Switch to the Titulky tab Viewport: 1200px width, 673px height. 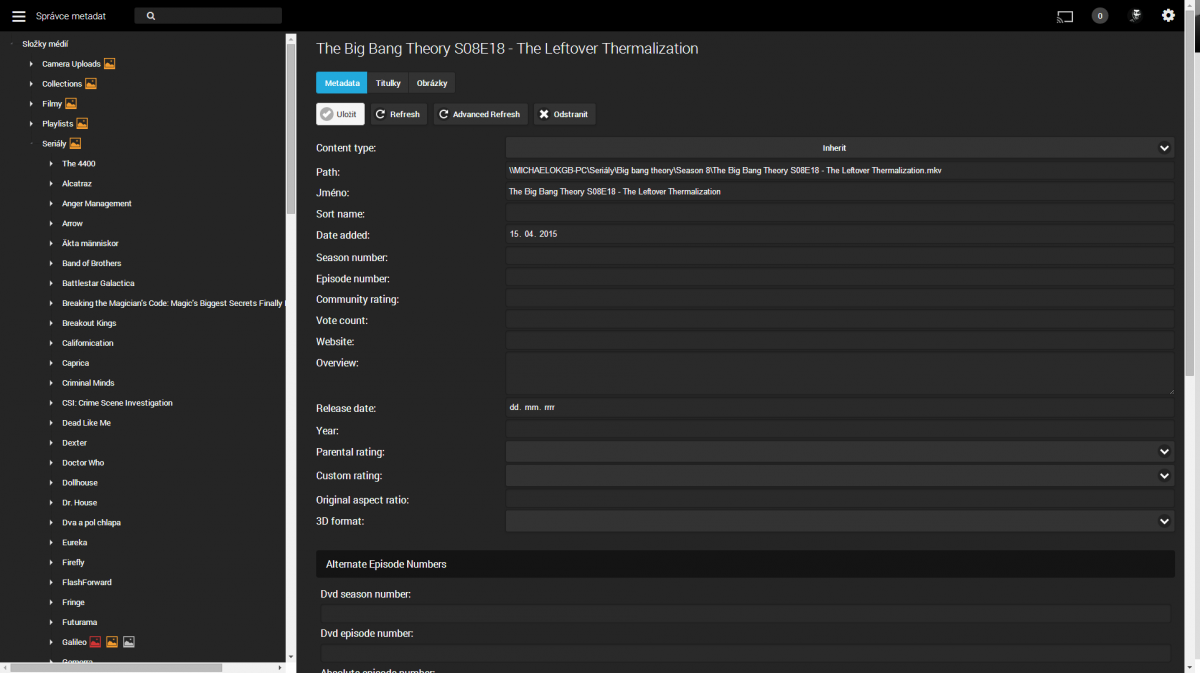point(388,83)
